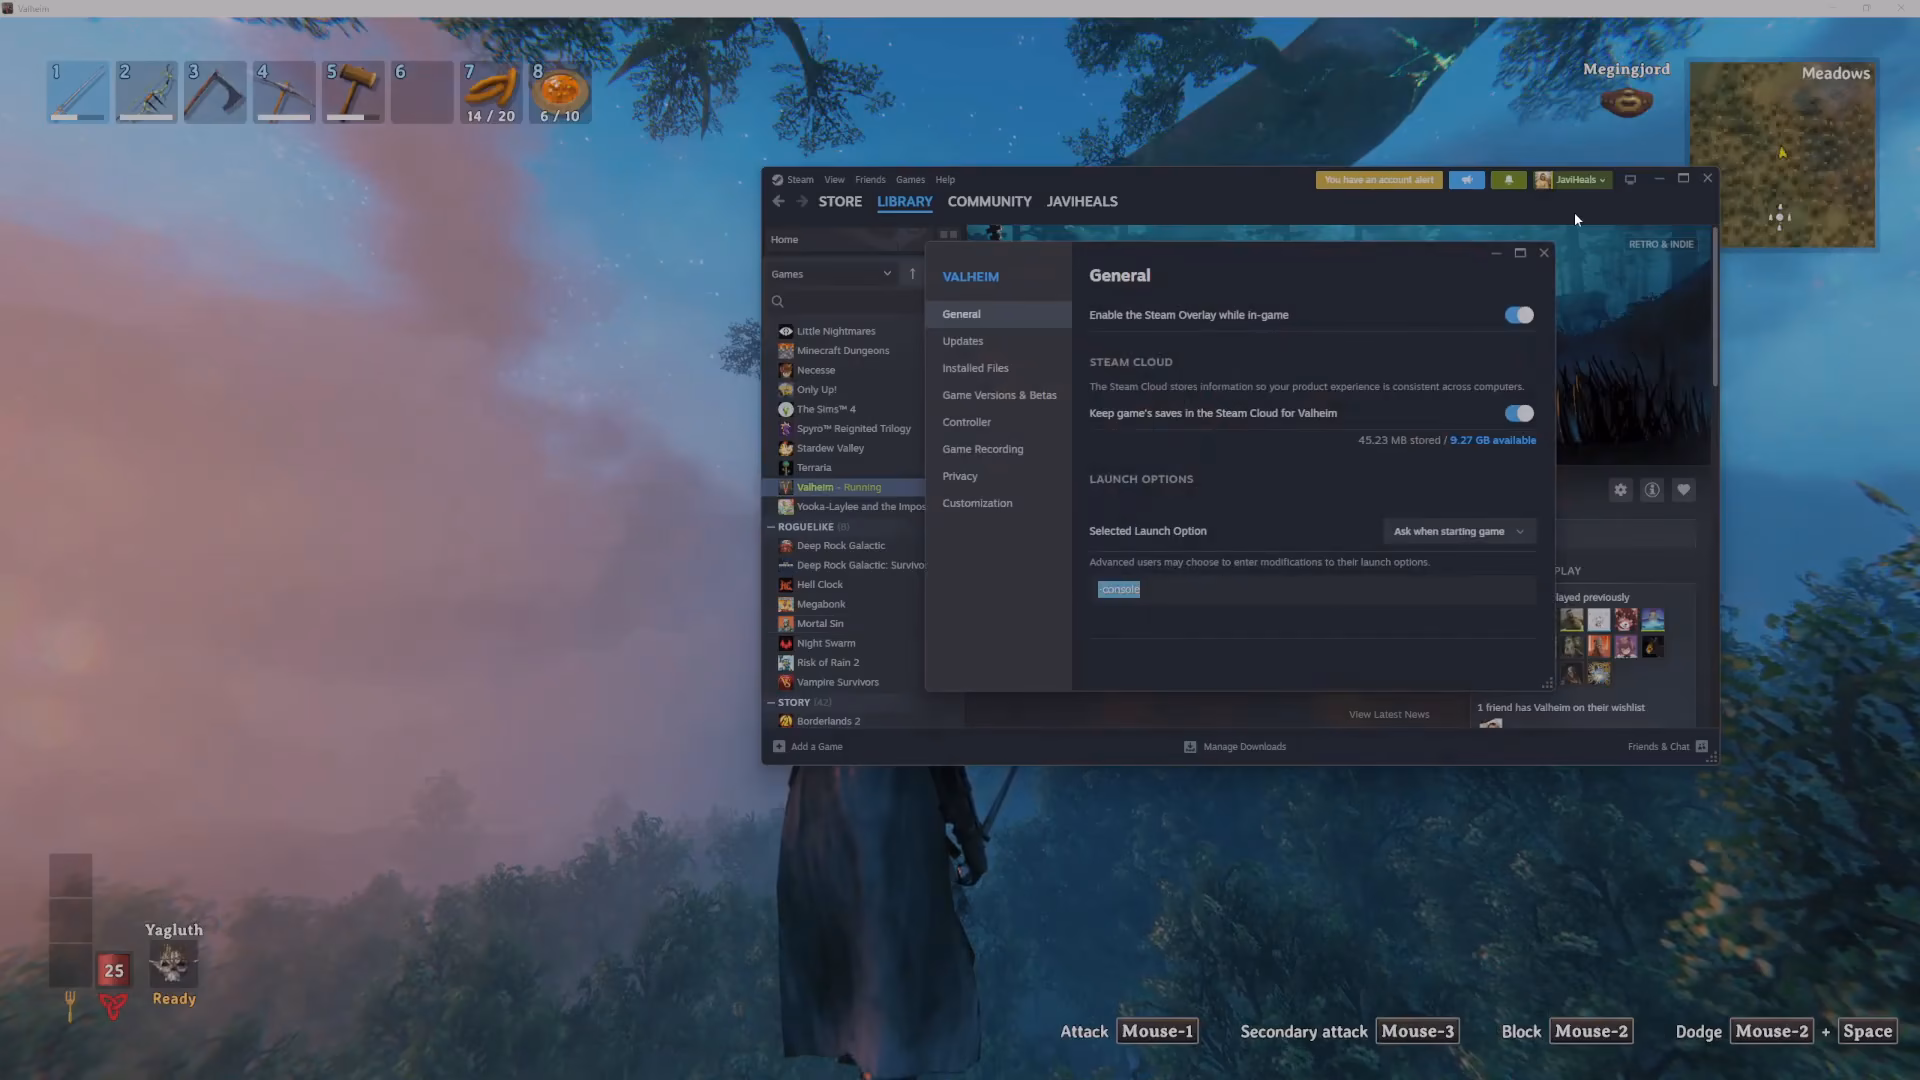Click the Add a Game plus icon
The height and width of the screenshot is (1080, 1920).
[x=779, y=746]
